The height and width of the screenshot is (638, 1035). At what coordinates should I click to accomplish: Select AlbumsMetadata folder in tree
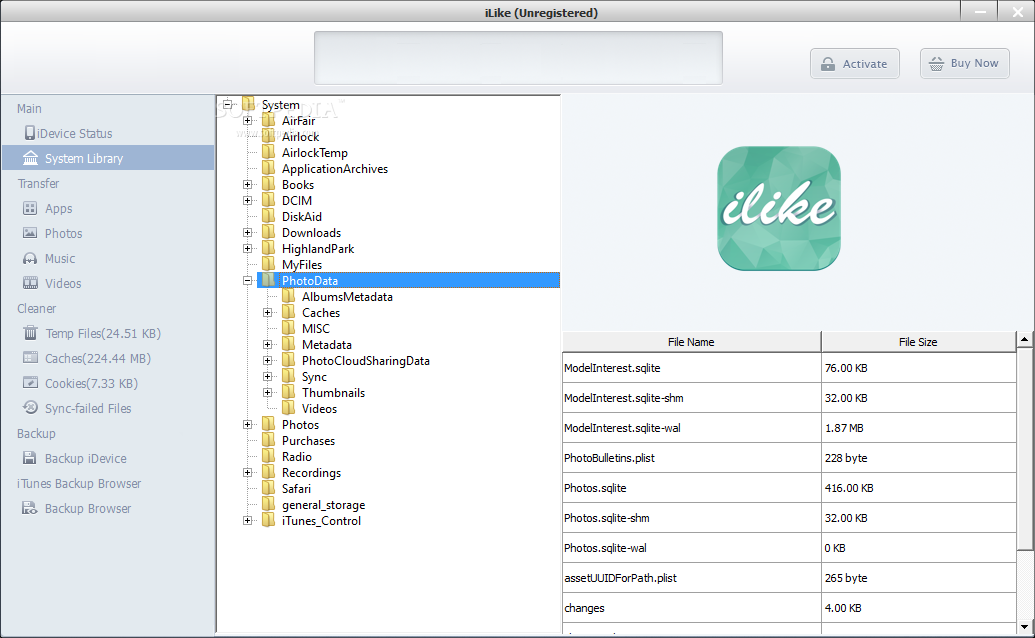pos(347,297)
